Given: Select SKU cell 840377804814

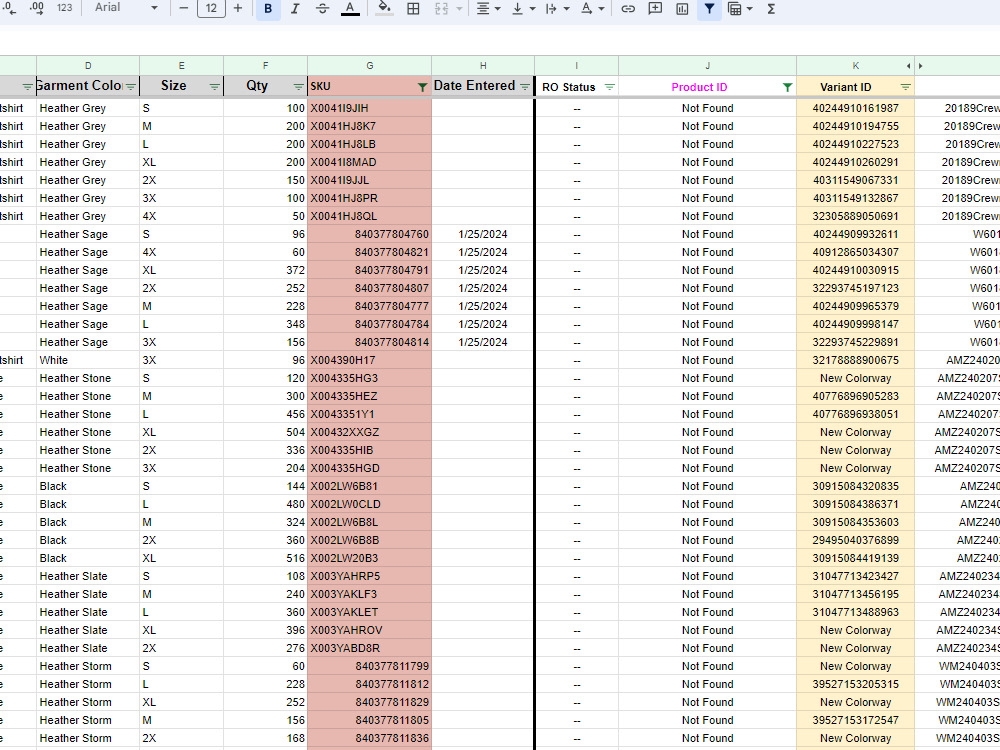Looking at the screenshot, I should click(369, 342).
